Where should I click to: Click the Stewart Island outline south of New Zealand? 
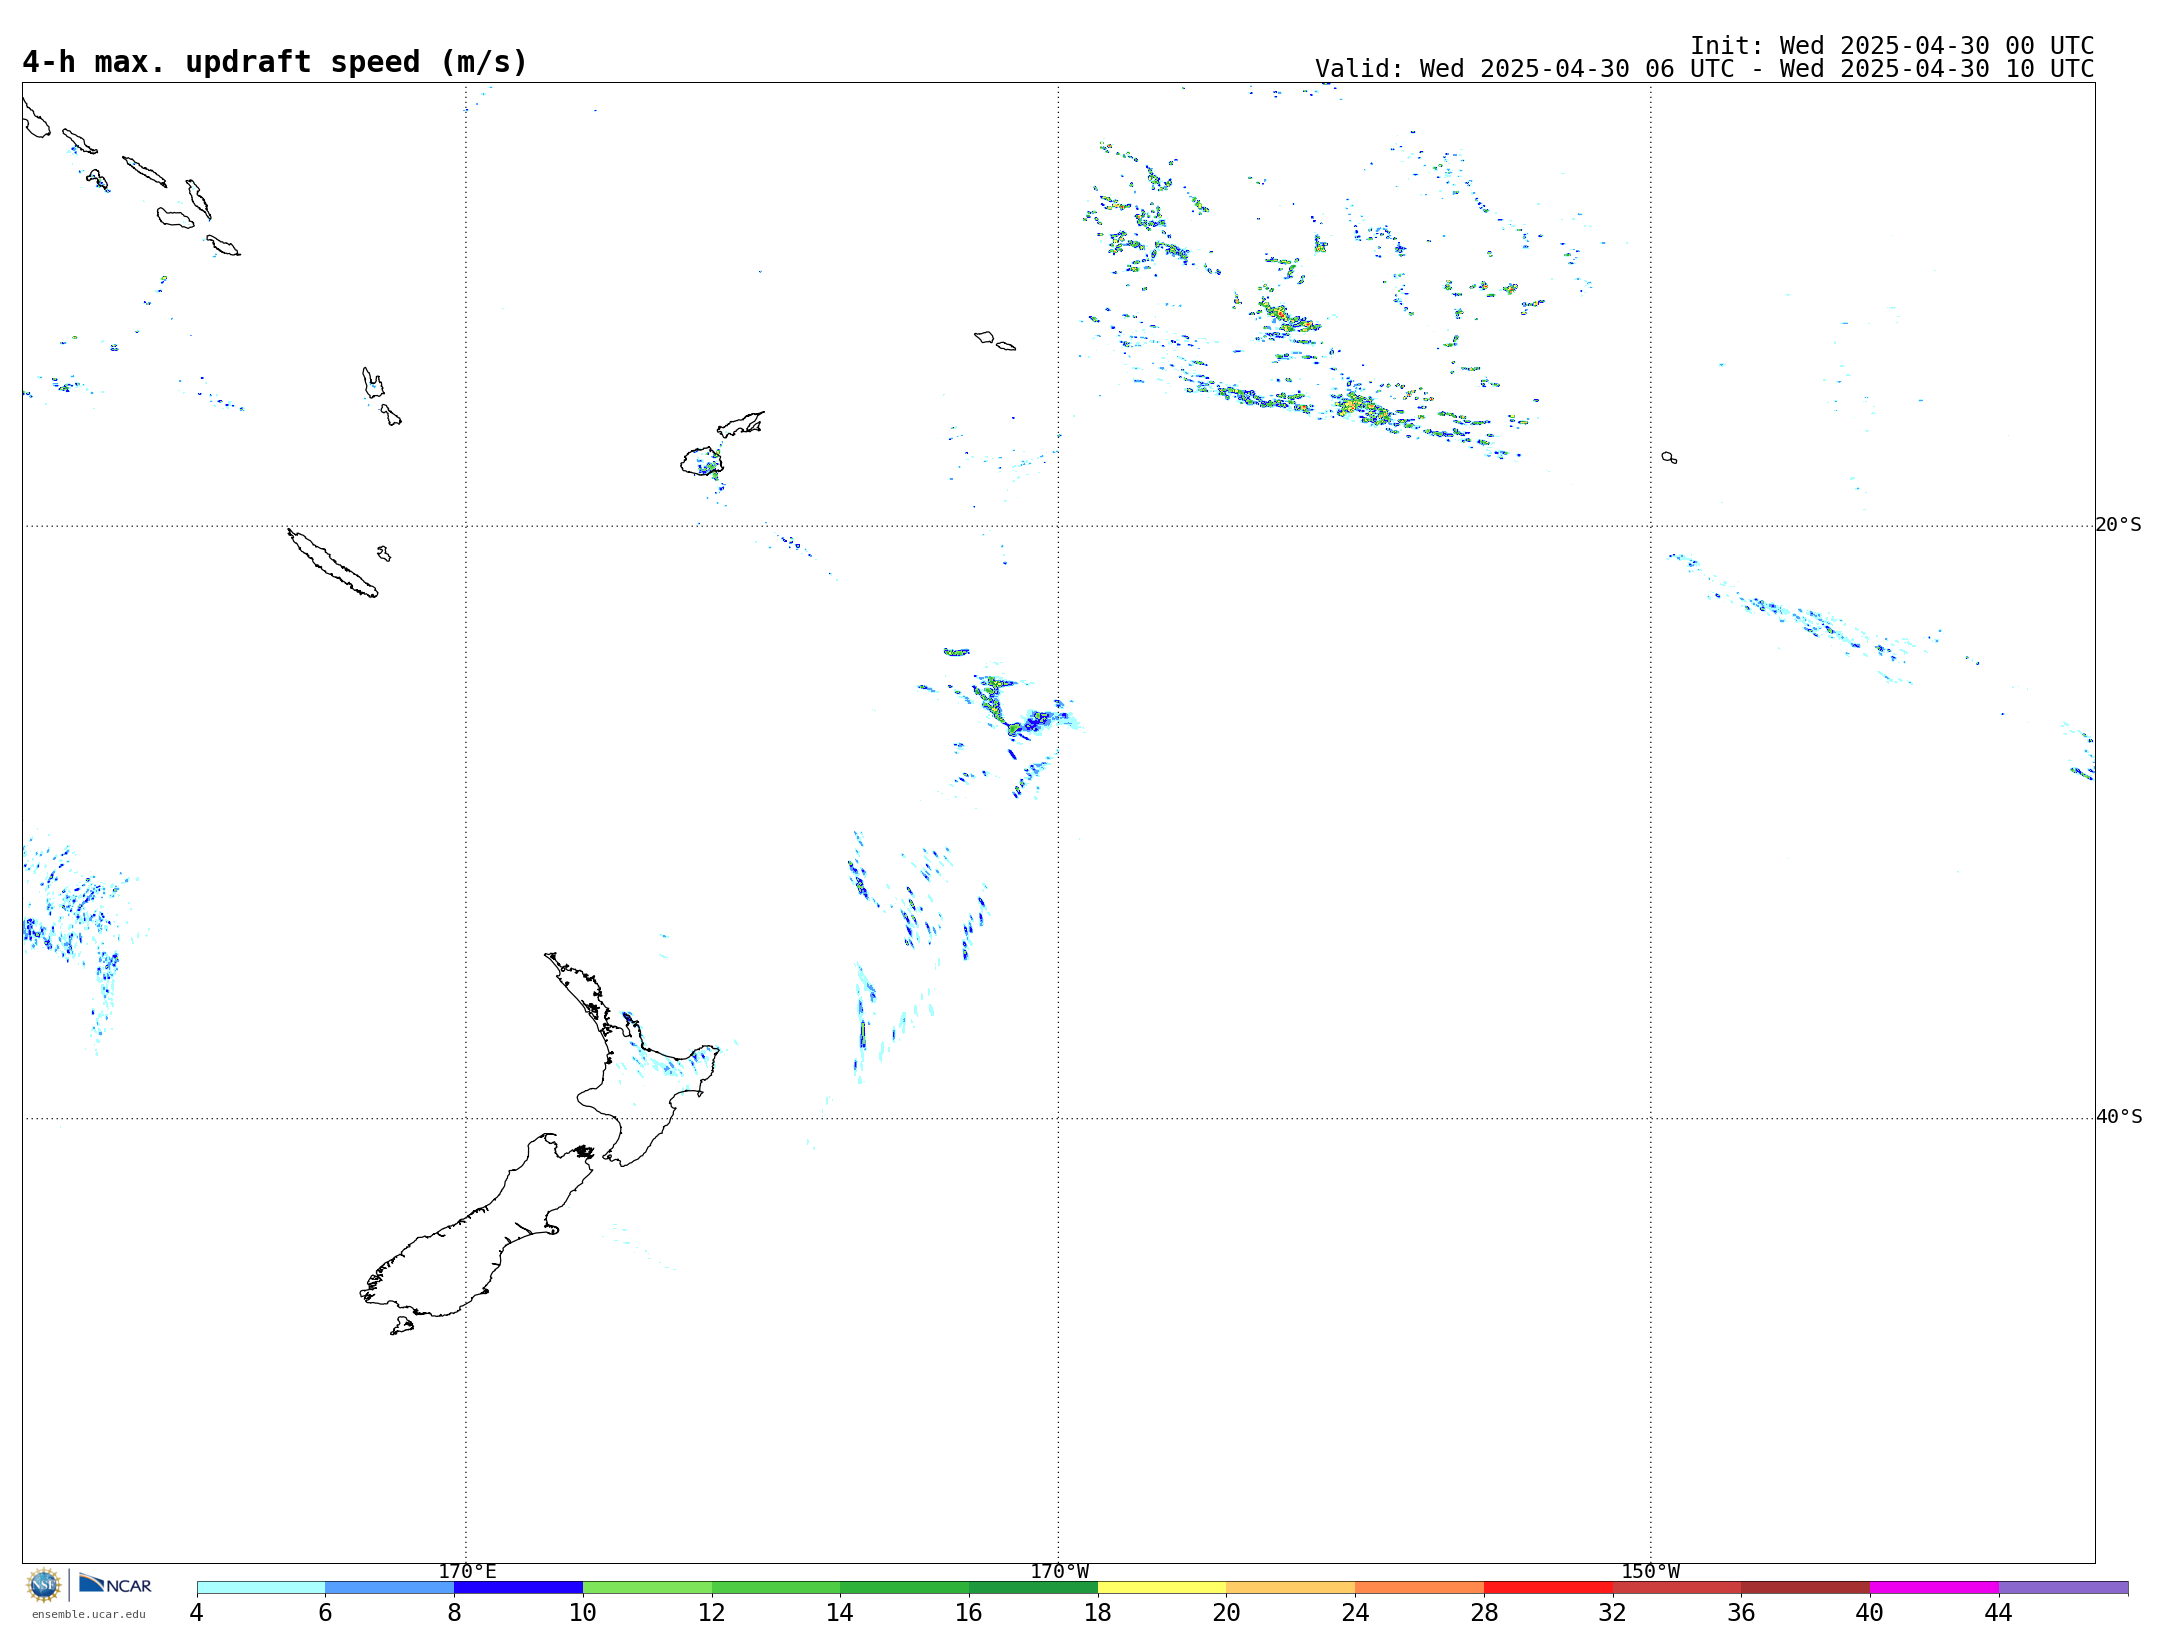click(x=402, y=1326)
